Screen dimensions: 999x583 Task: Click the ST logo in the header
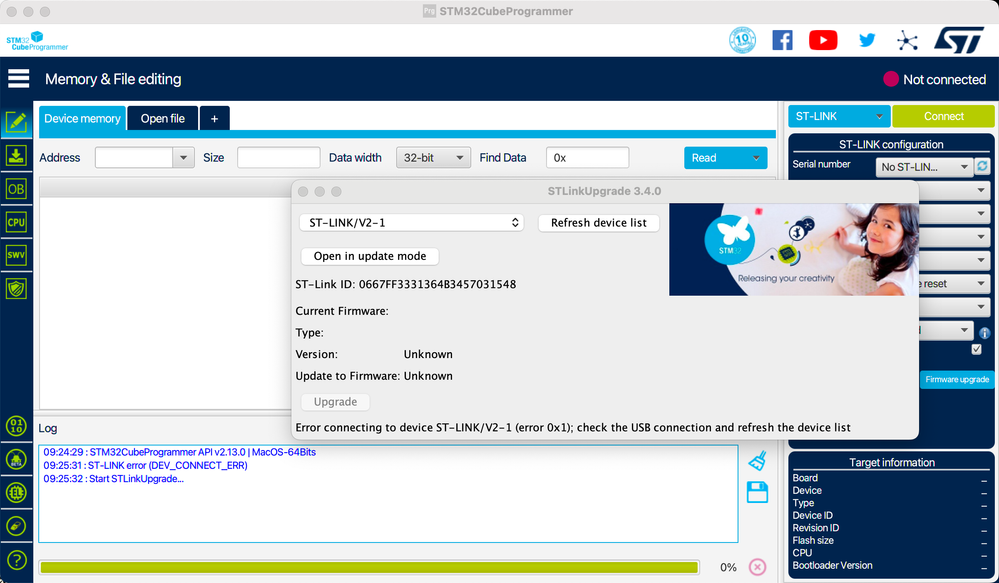(x=959, y=40)
